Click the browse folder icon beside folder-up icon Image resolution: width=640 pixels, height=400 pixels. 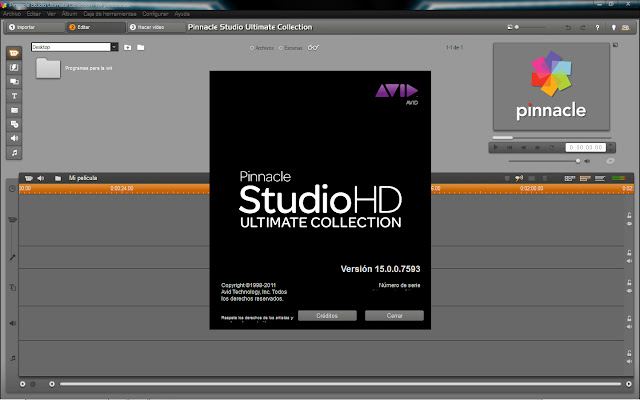pos(141,47)
